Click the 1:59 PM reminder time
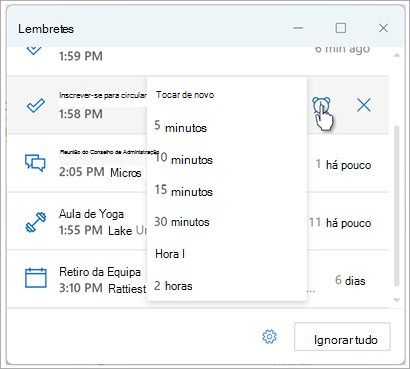 pos(81,56)
